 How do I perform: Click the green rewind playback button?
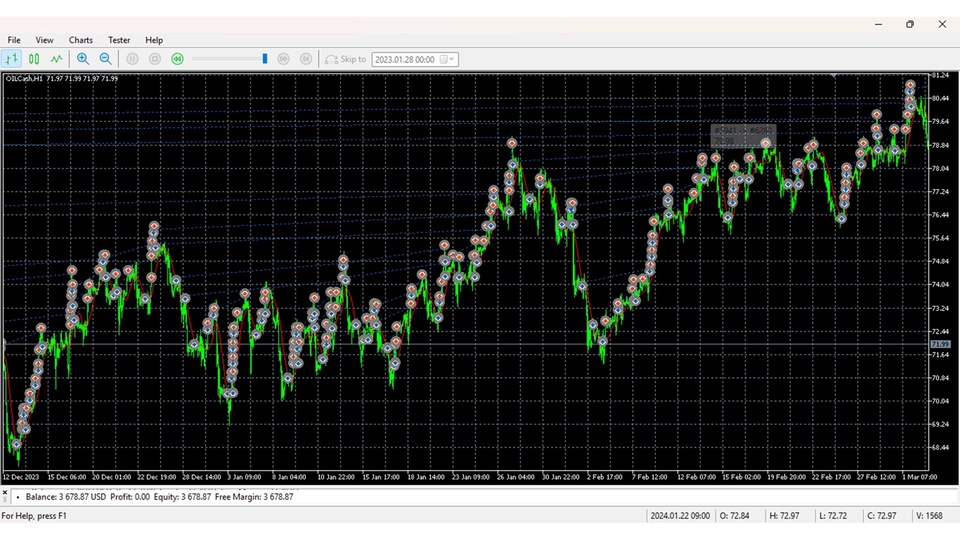coord(177,59)
